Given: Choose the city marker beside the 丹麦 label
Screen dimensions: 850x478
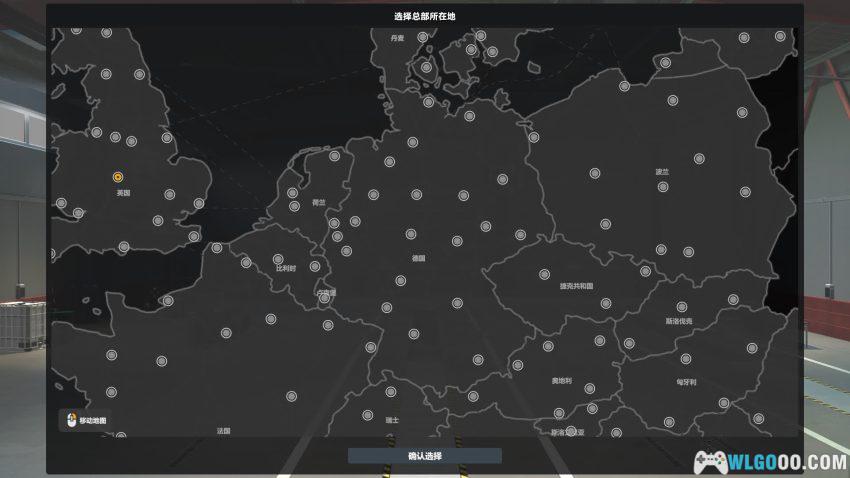Looking at the screenshot, I should pos(422,37).
